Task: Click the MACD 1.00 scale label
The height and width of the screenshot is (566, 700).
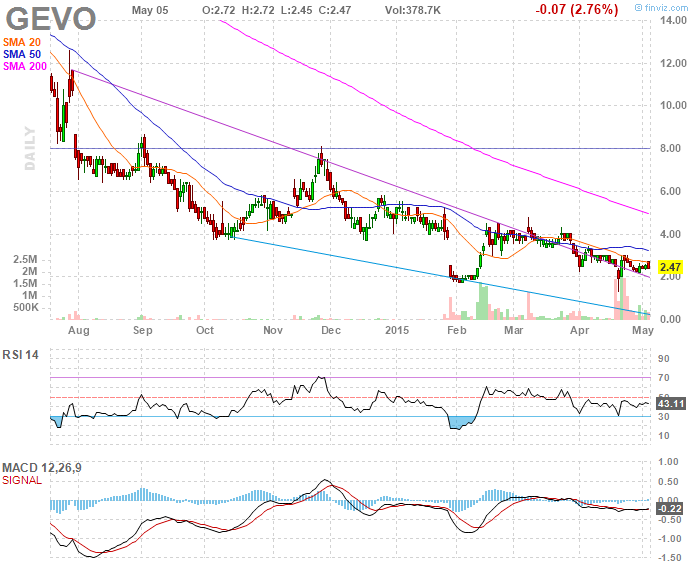Action: [x=669, y=462]
